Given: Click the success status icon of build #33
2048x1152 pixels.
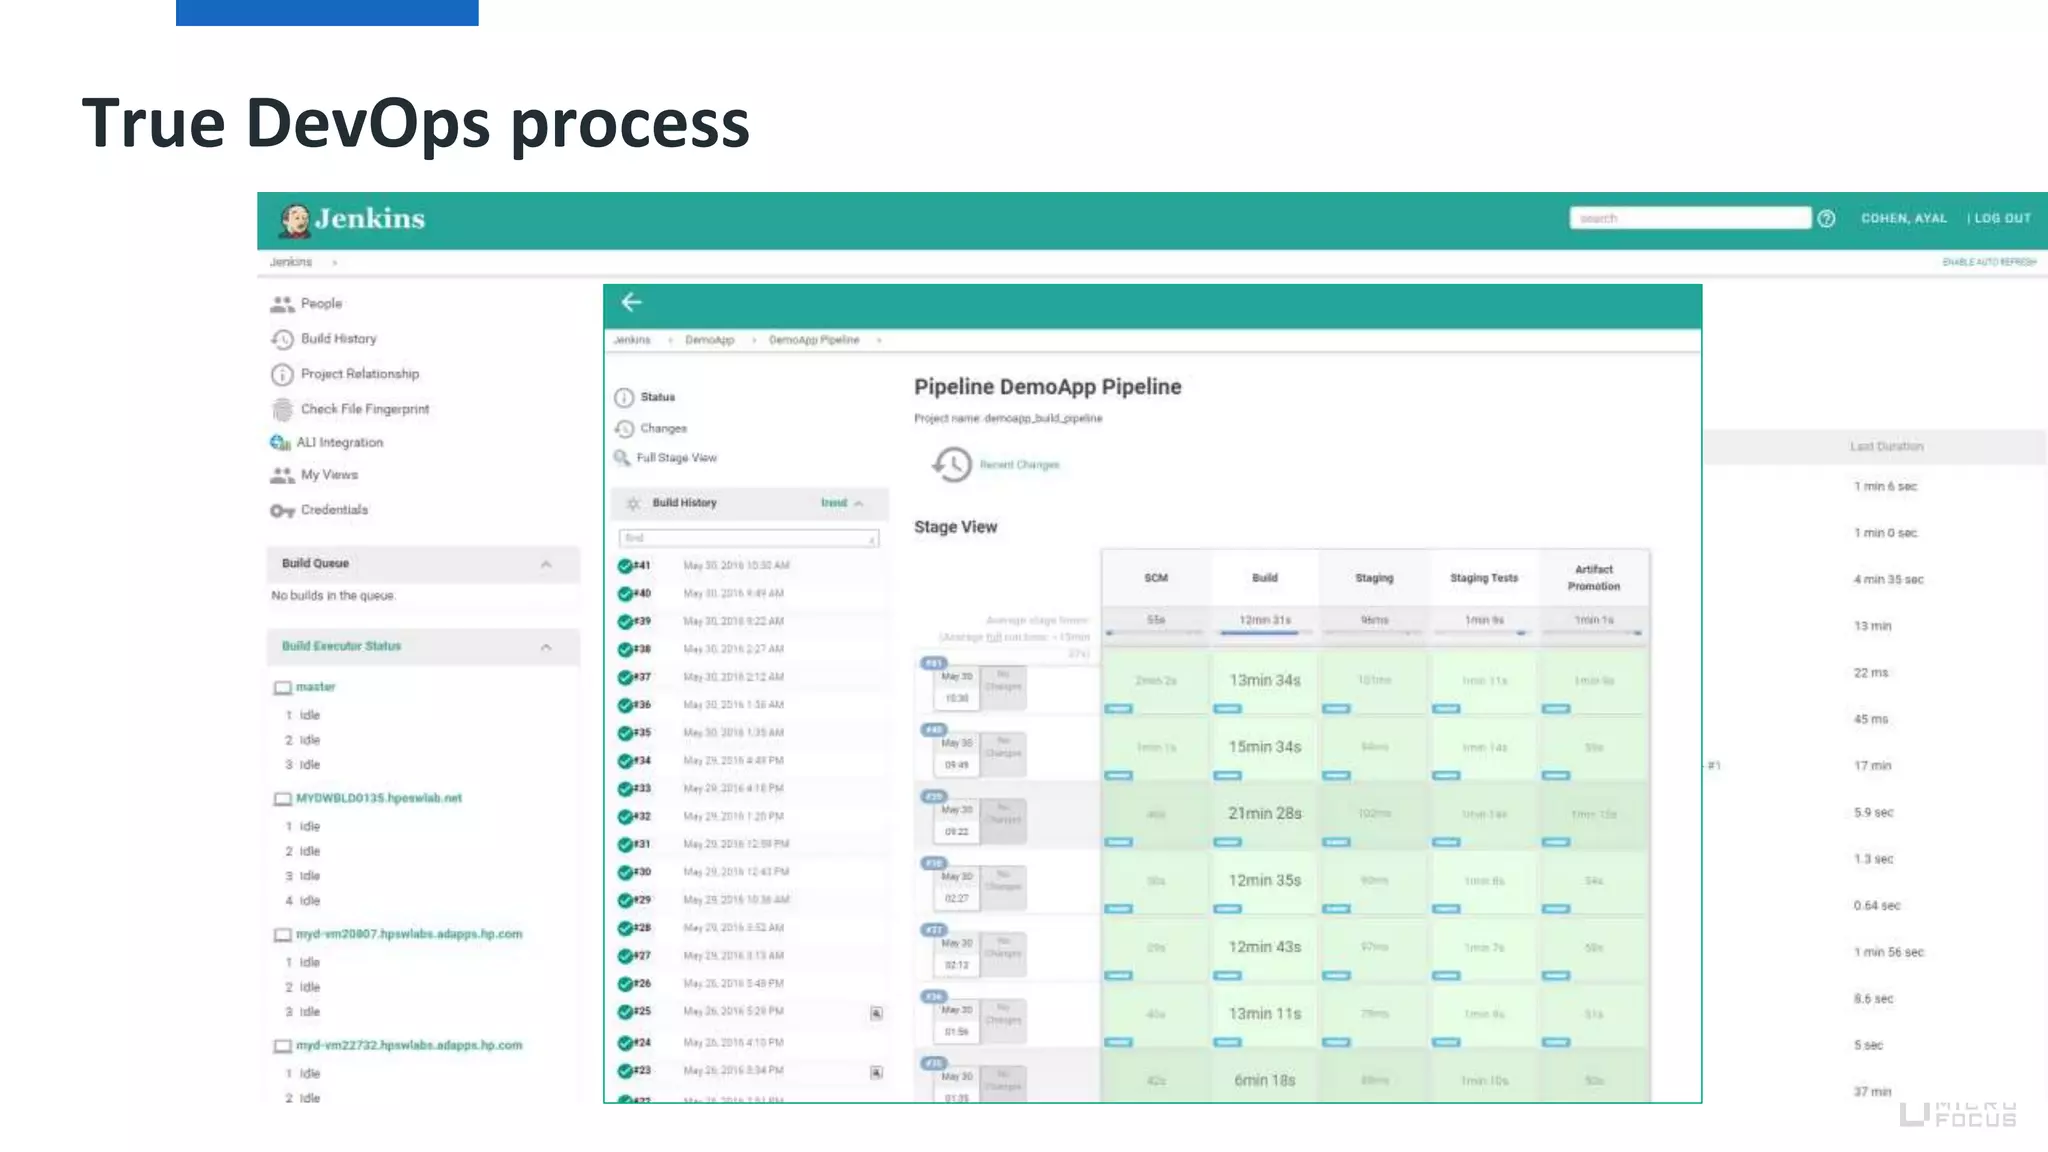Looking at the screenshot, I should point(625,789).
